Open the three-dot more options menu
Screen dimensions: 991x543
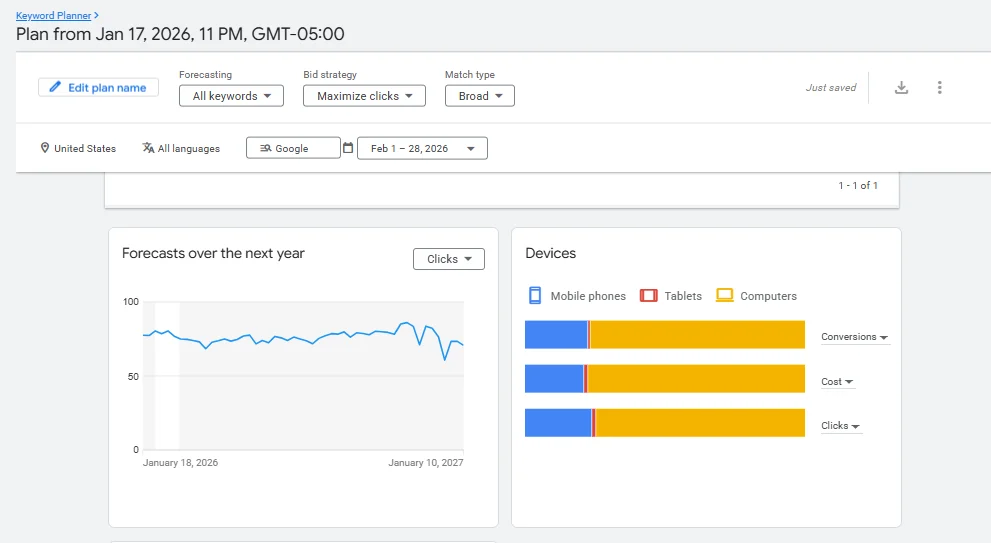pos(940,87)
